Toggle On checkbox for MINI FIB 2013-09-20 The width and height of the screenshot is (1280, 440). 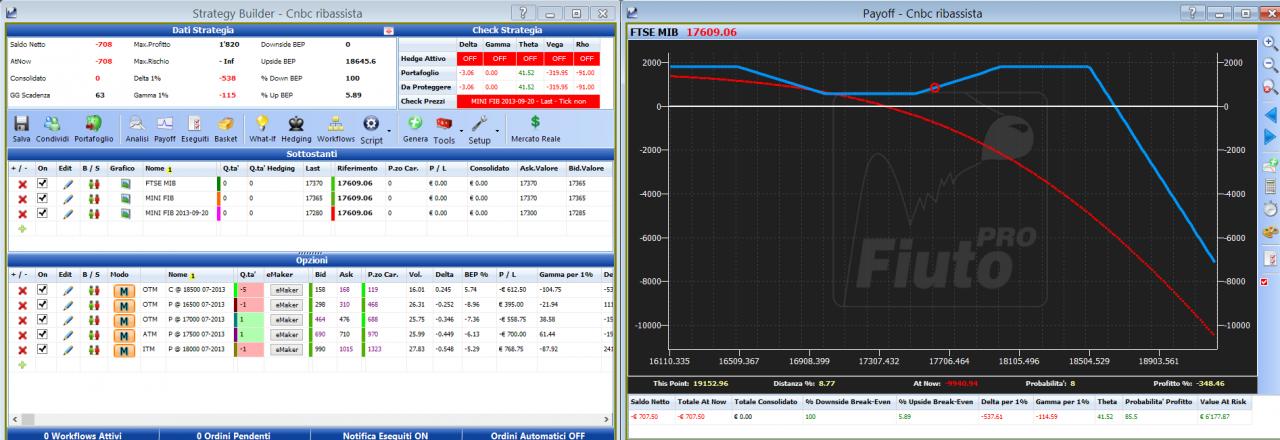click(42, 214)
